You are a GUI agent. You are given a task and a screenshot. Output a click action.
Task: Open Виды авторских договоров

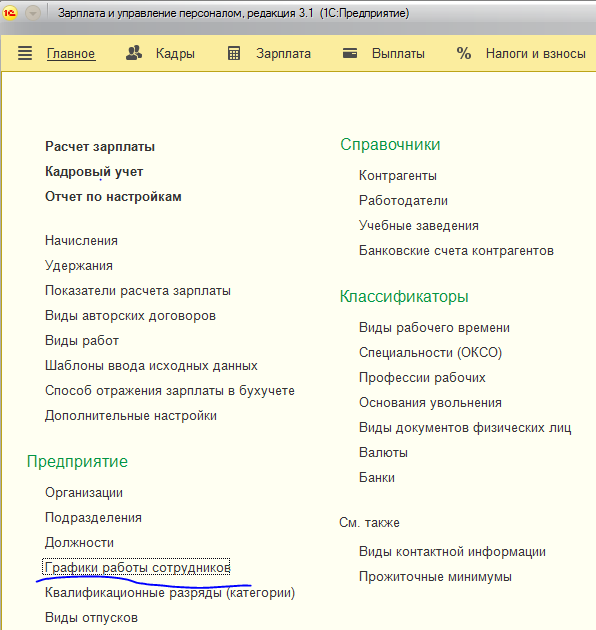(130, 315)
